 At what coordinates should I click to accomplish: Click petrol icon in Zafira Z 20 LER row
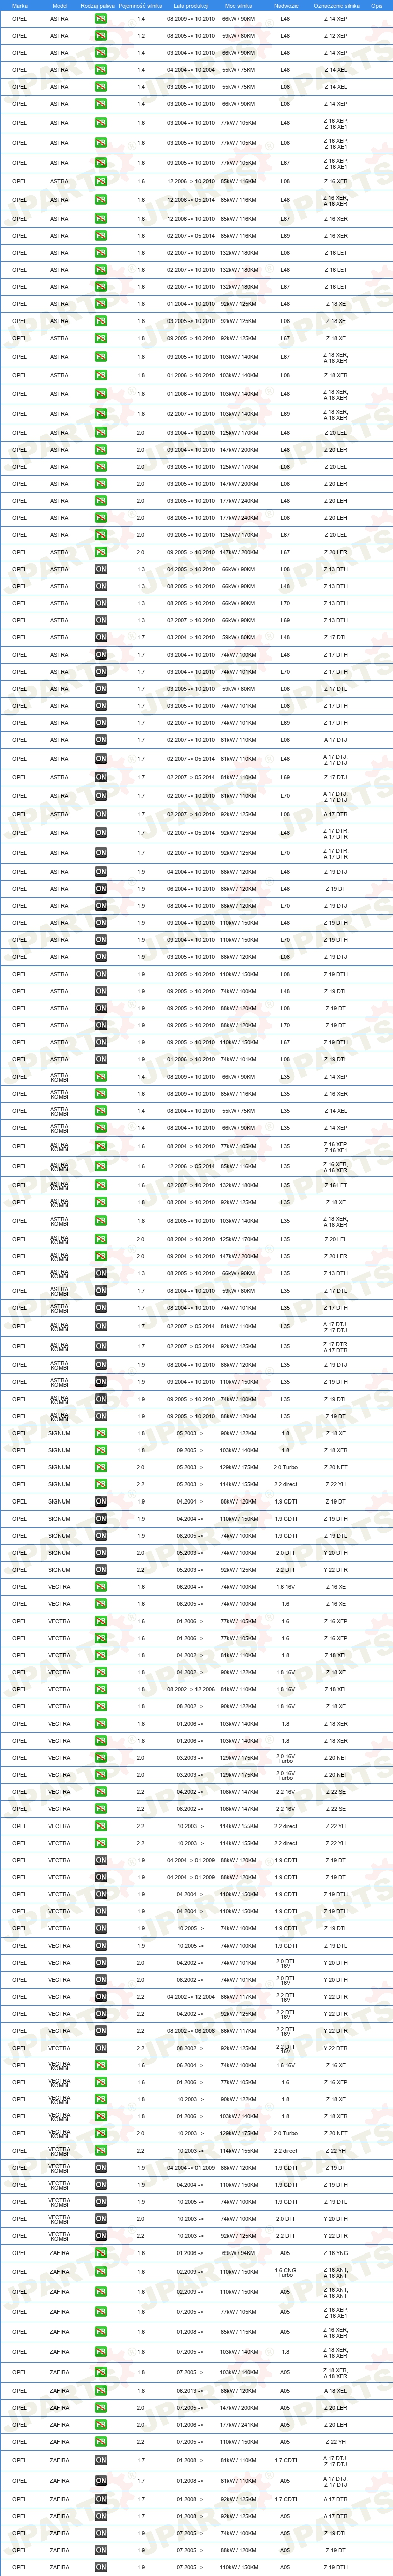tap(101, 2407)
